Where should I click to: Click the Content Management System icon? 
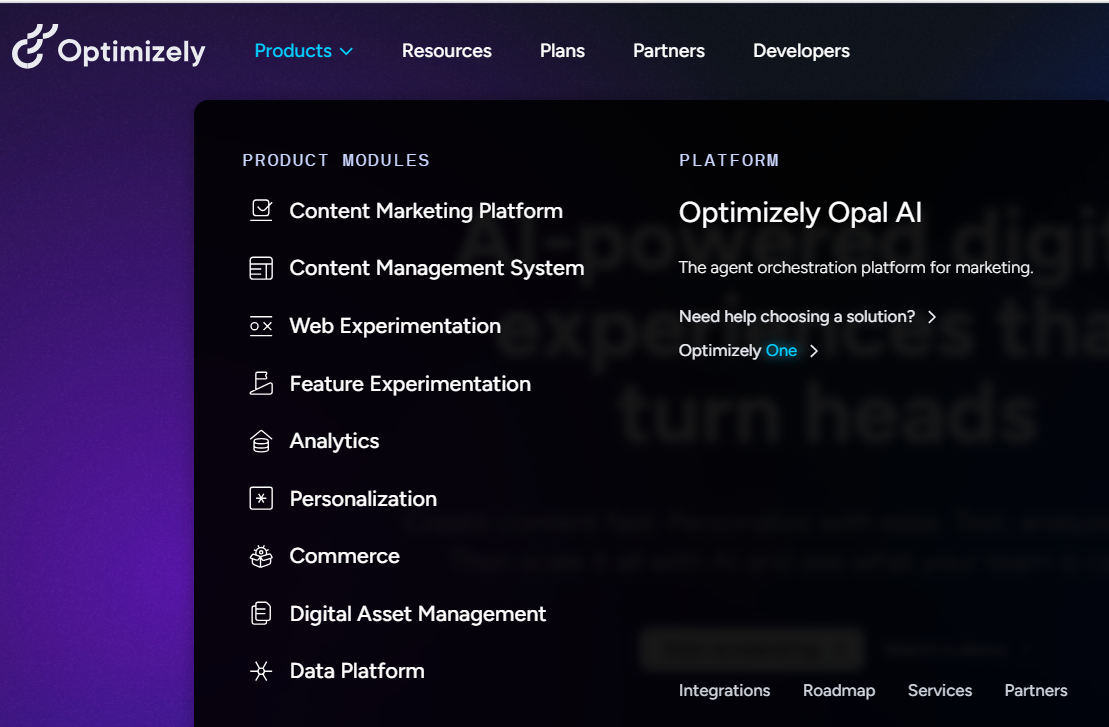(261, 268)
